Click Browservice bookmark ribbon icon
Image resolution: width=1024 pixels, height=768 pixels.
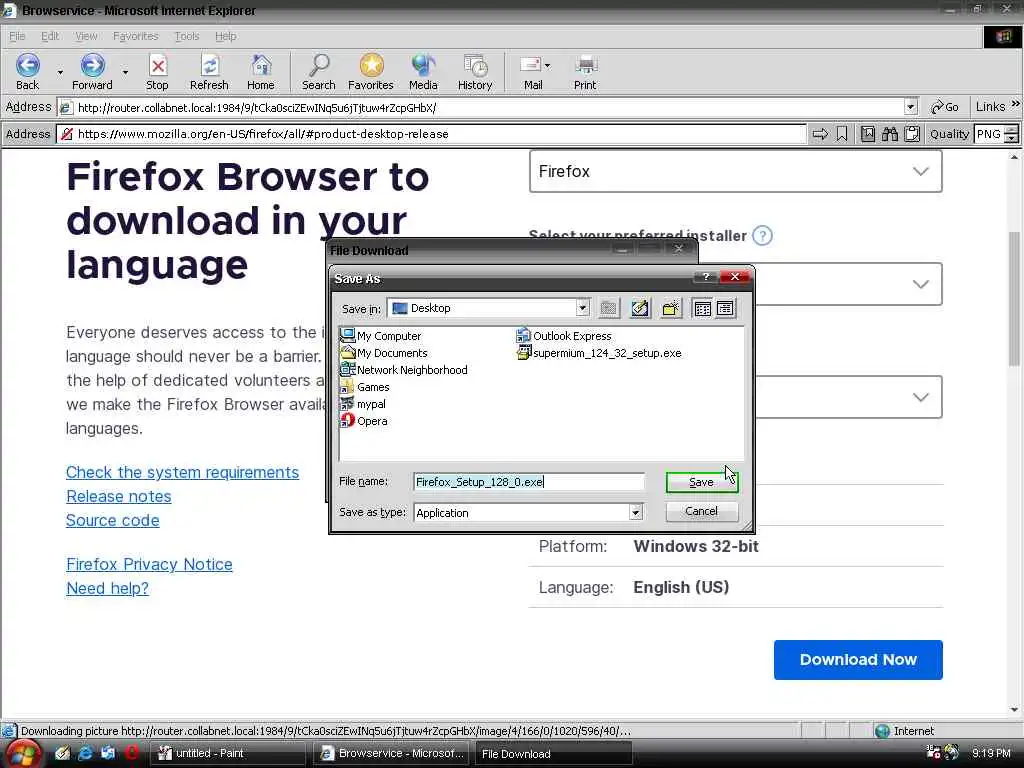(842, 134)
